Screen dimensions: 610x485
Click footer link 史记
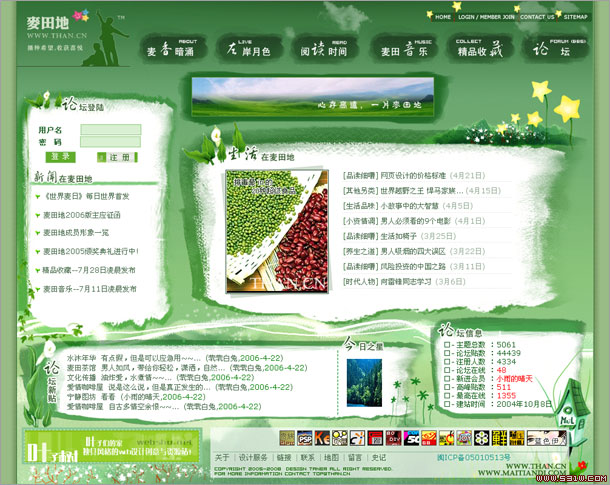[x=379, y=458]
